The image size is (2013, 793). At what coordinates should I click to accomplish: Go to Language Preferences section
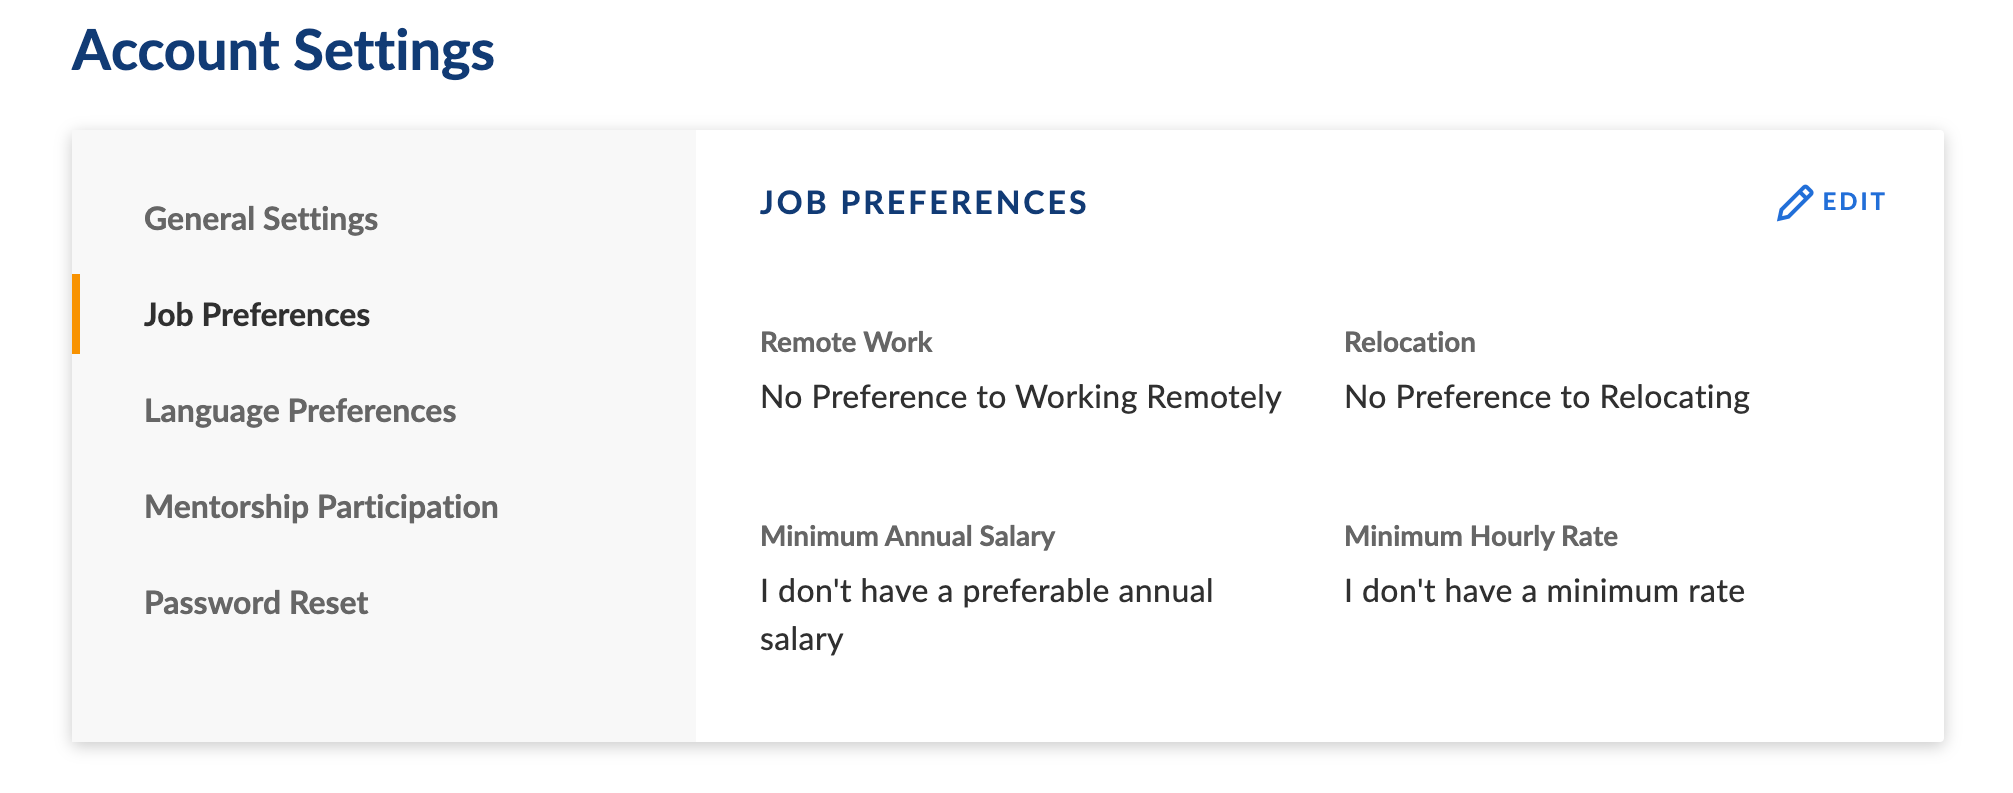(x=300, y=410)
